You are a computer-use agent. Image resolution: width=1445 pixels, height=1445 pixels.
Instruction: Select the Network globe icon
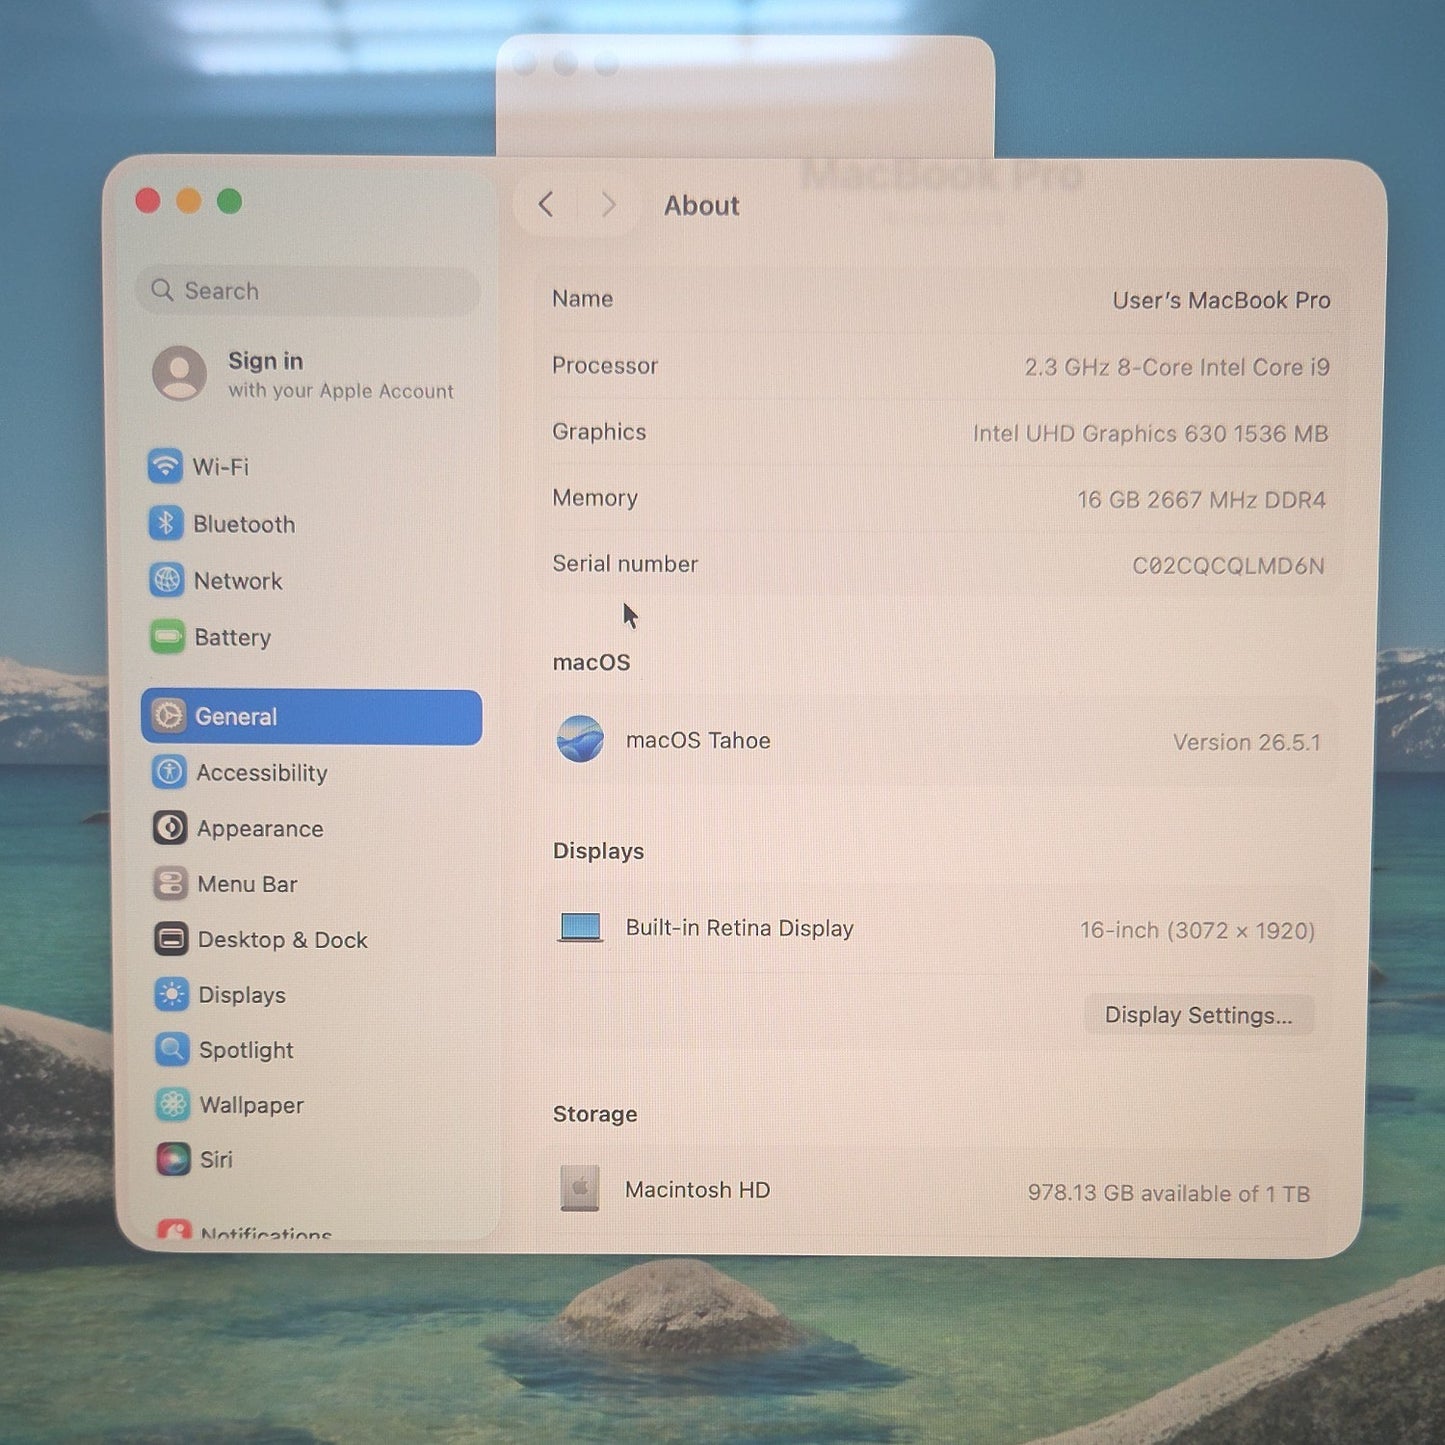click(167, 580)
